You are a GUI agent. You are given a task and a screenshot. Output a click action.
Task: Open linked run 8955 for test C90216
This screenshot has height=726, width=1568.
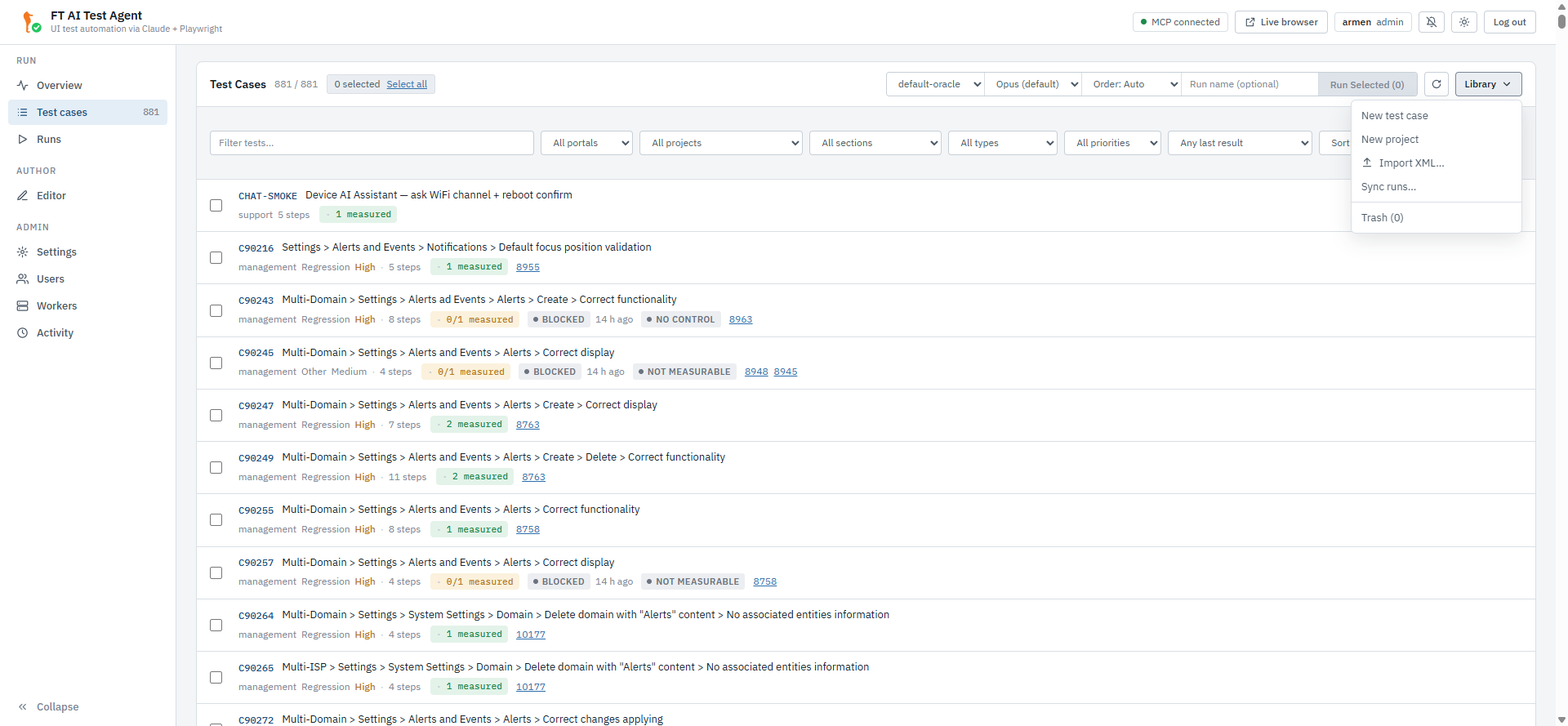[x=528, y=267]
